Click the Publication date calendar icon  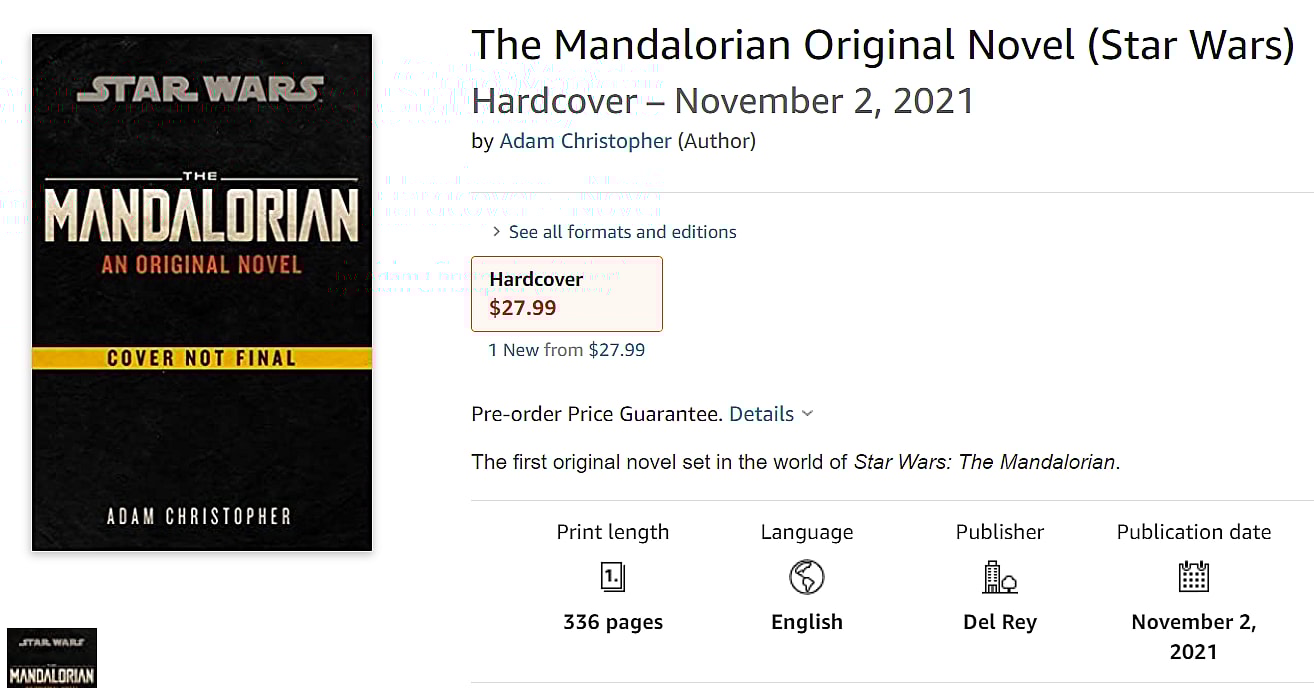[x=1193, y=576]
